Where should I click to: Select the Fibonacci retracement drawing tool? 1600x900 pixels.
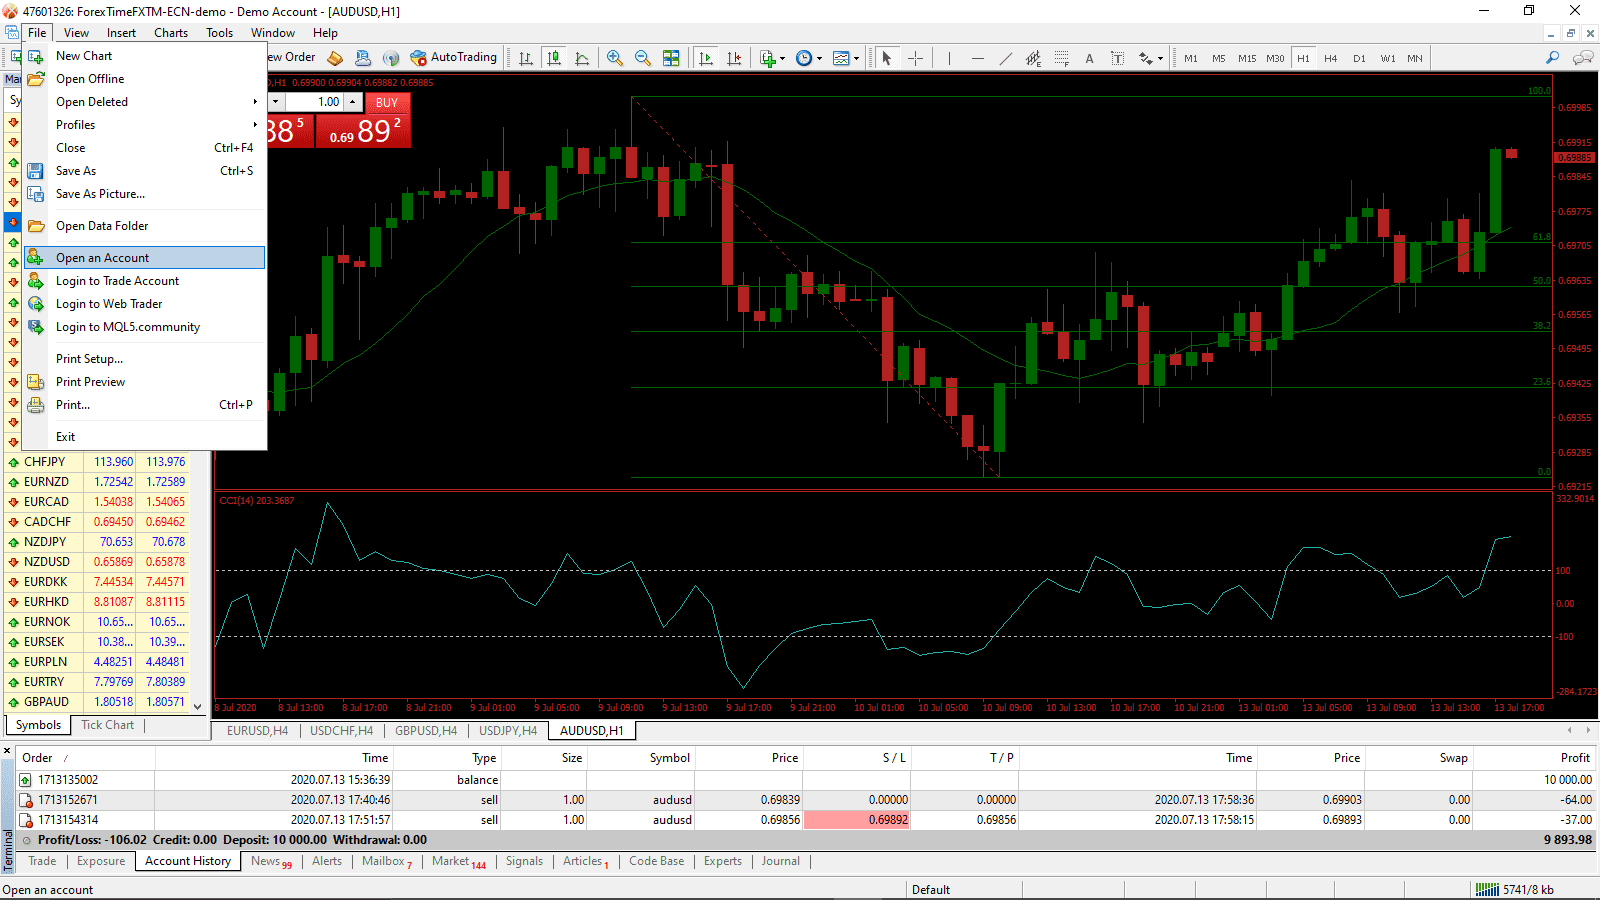(x=1061, y=58)
